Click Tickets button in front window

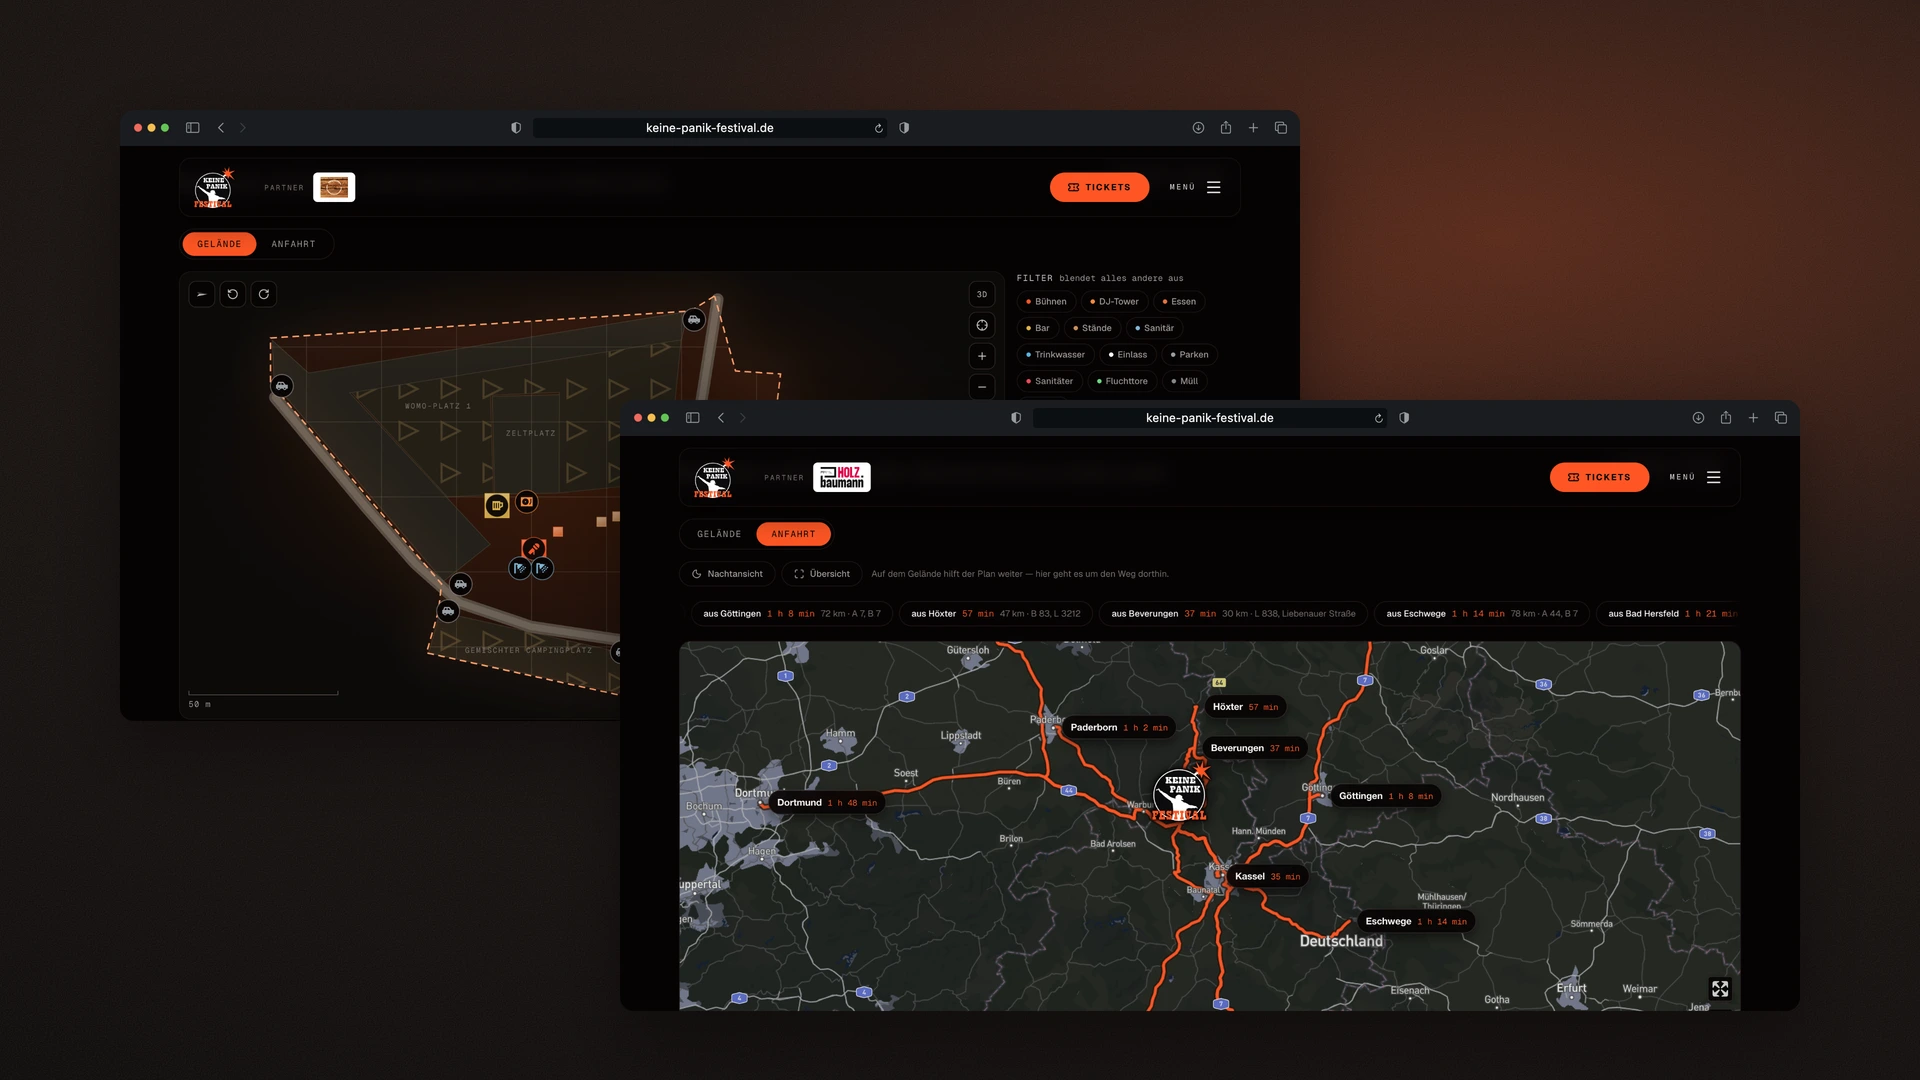[x=1599, y=477]
